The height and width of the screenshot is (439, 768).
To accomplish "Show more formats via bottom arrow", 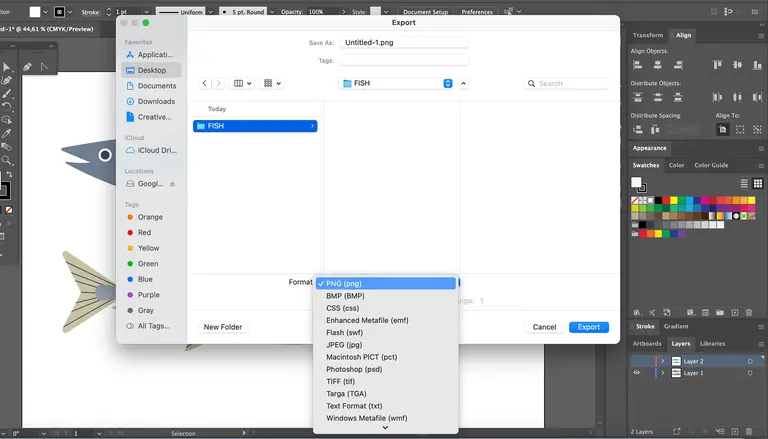I will pyautogui.click(x=385, y=428).
